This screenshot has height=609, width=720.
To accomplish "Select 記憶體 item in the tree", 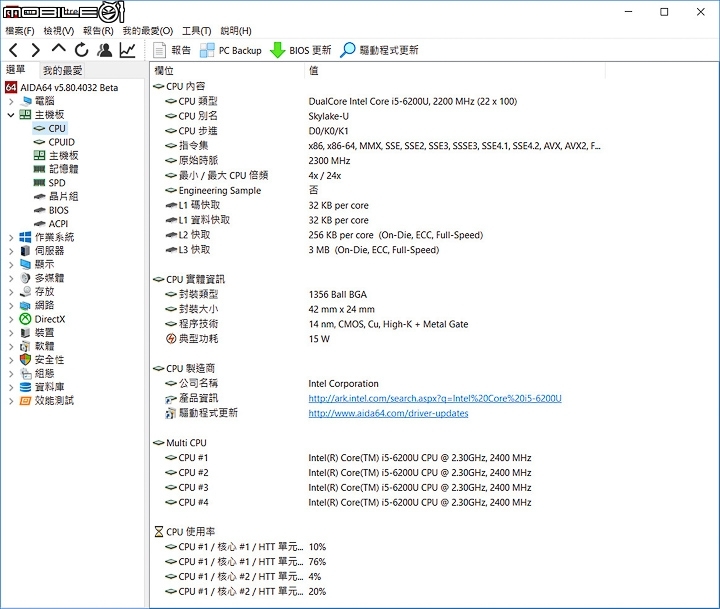I will coord(56,169).
